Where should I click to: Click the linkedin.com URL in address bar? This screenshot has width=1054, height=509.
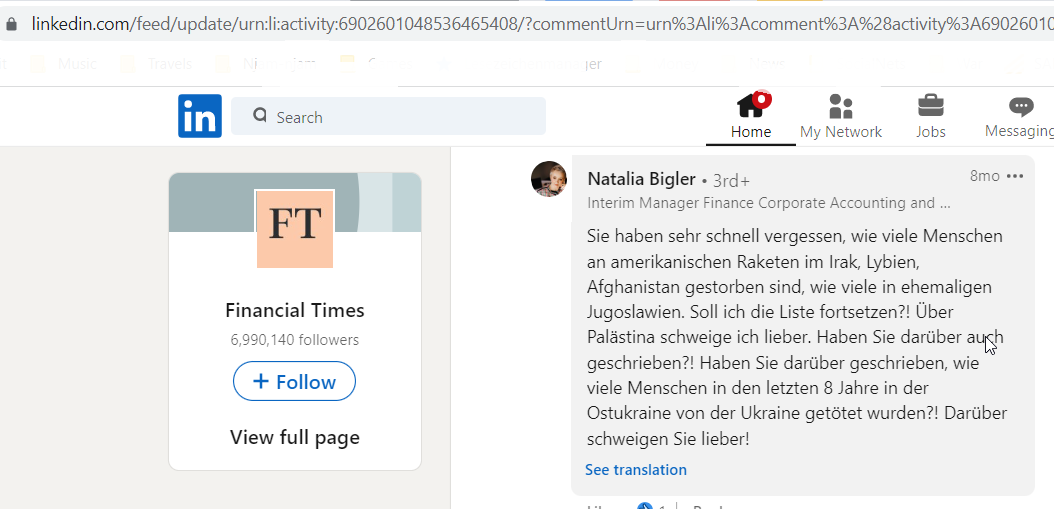pyautogui.click(x=541, y=24)
